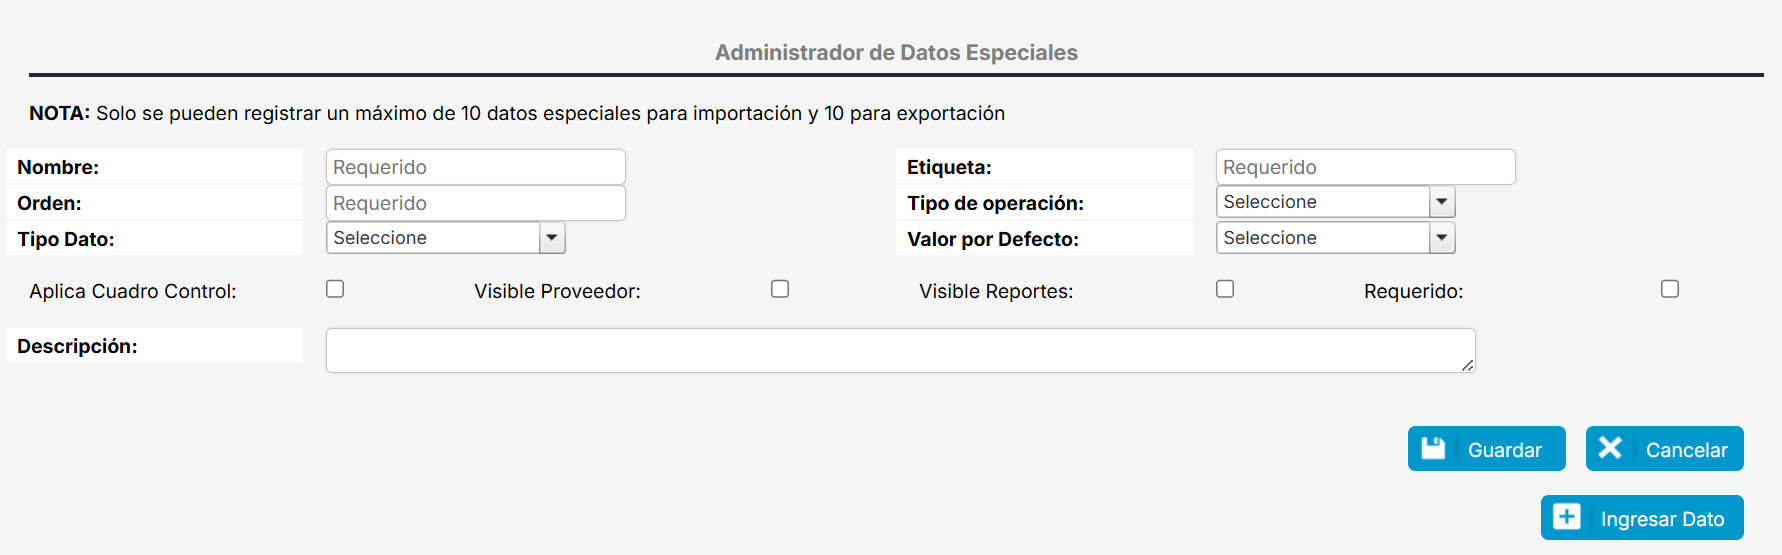Click the Etiqueta text field
Screen dimensions: 1782x555
pyautogui.click(x=1365, y=167)
